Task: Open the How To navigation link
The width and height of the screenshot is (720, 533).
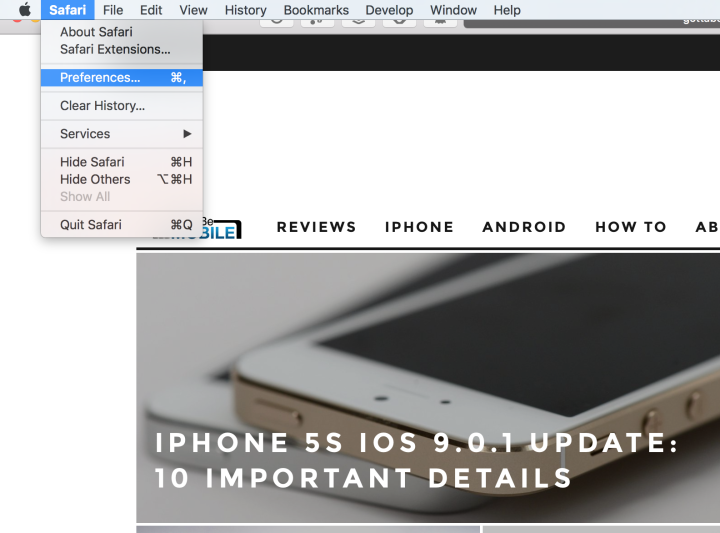Action: click(630, 227)
